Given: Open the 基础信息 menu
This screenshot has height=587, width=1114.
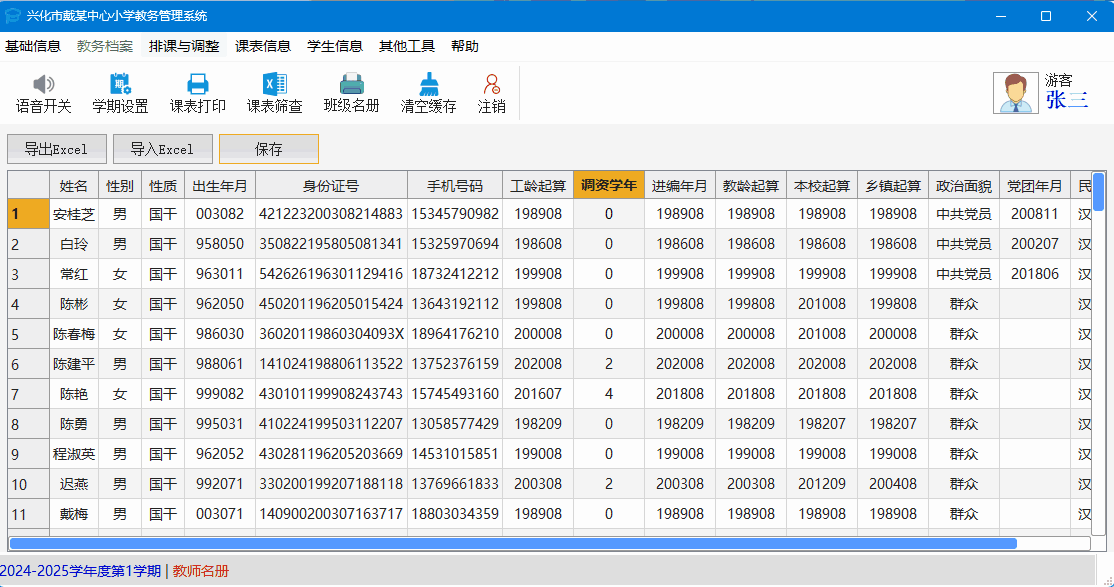Looking at the screenshot, I should 33,46.
